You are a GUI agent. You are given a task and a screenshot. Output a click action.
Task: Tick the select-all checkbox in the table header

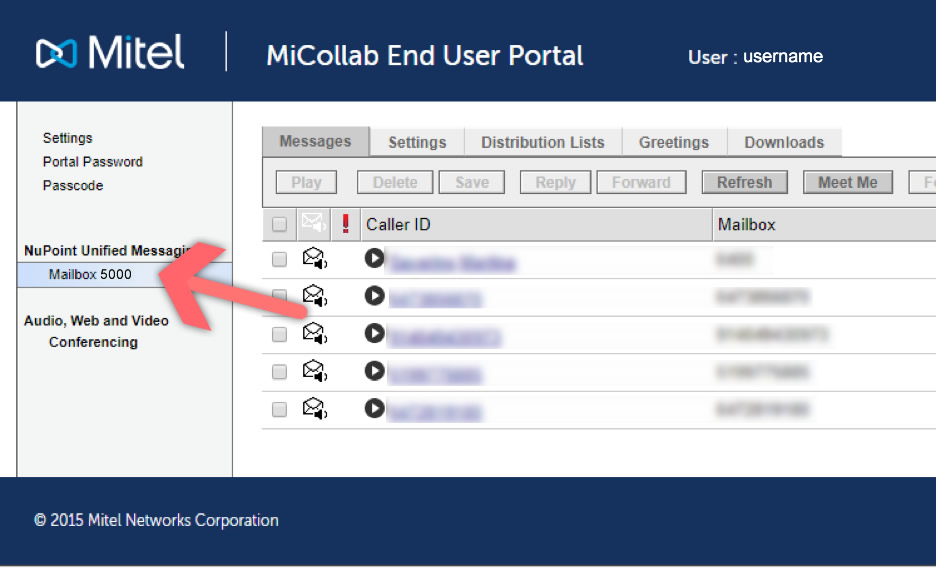pos(279,224)
